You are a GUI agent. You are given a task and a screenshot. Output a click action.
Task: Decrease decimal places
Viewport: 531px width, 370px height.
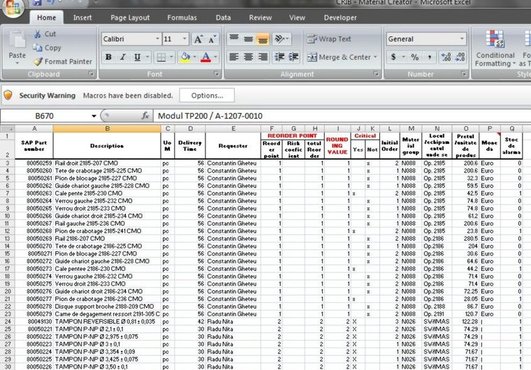pos(460,57)
